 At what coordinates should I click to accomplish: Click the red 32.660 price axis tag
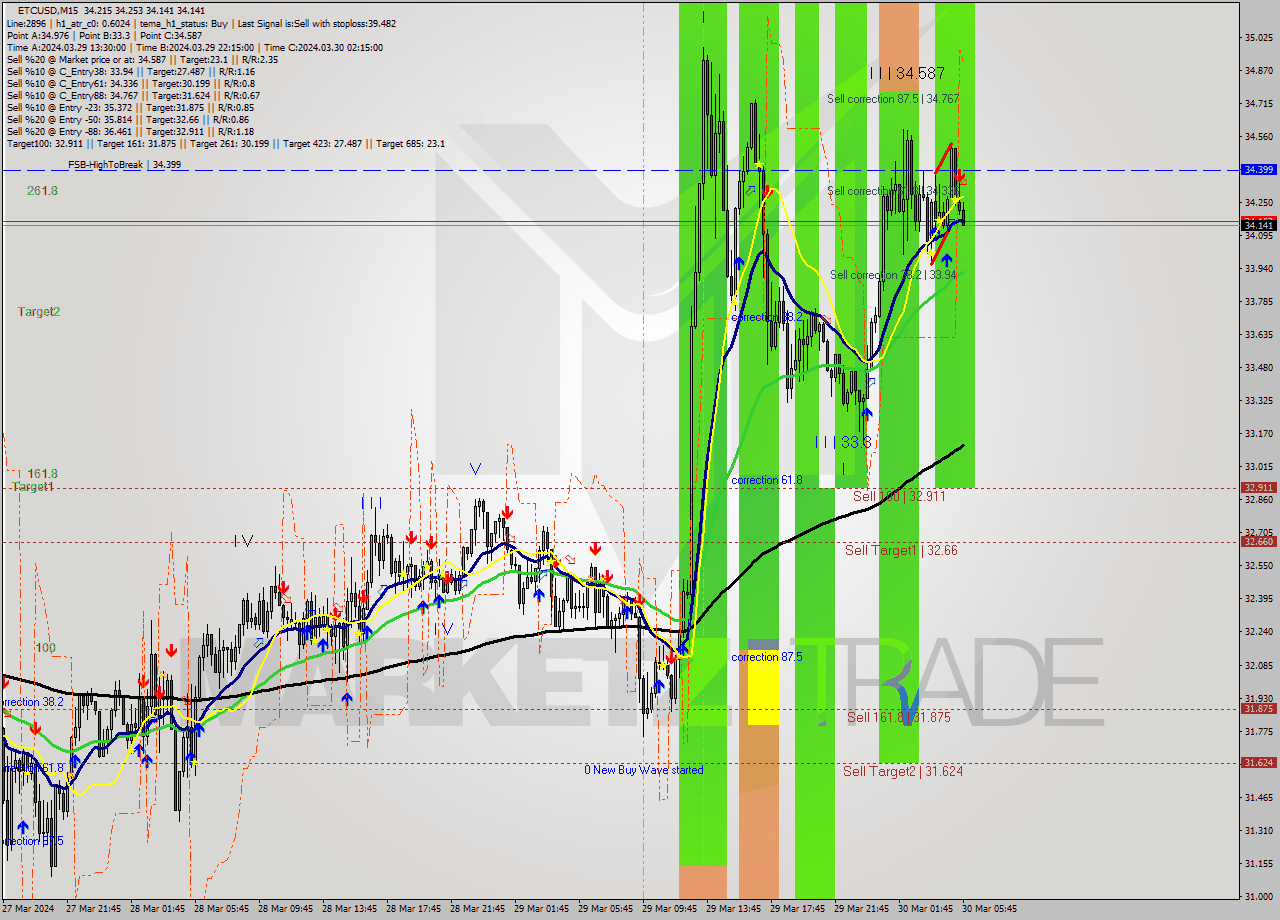(1257, 542)
